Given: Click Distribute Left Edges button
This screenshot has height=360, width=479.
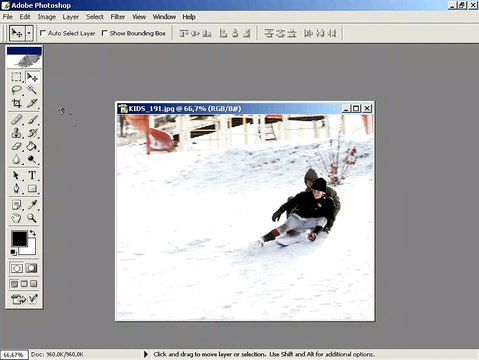Looking at the screenshot, I should click(308, 33).
